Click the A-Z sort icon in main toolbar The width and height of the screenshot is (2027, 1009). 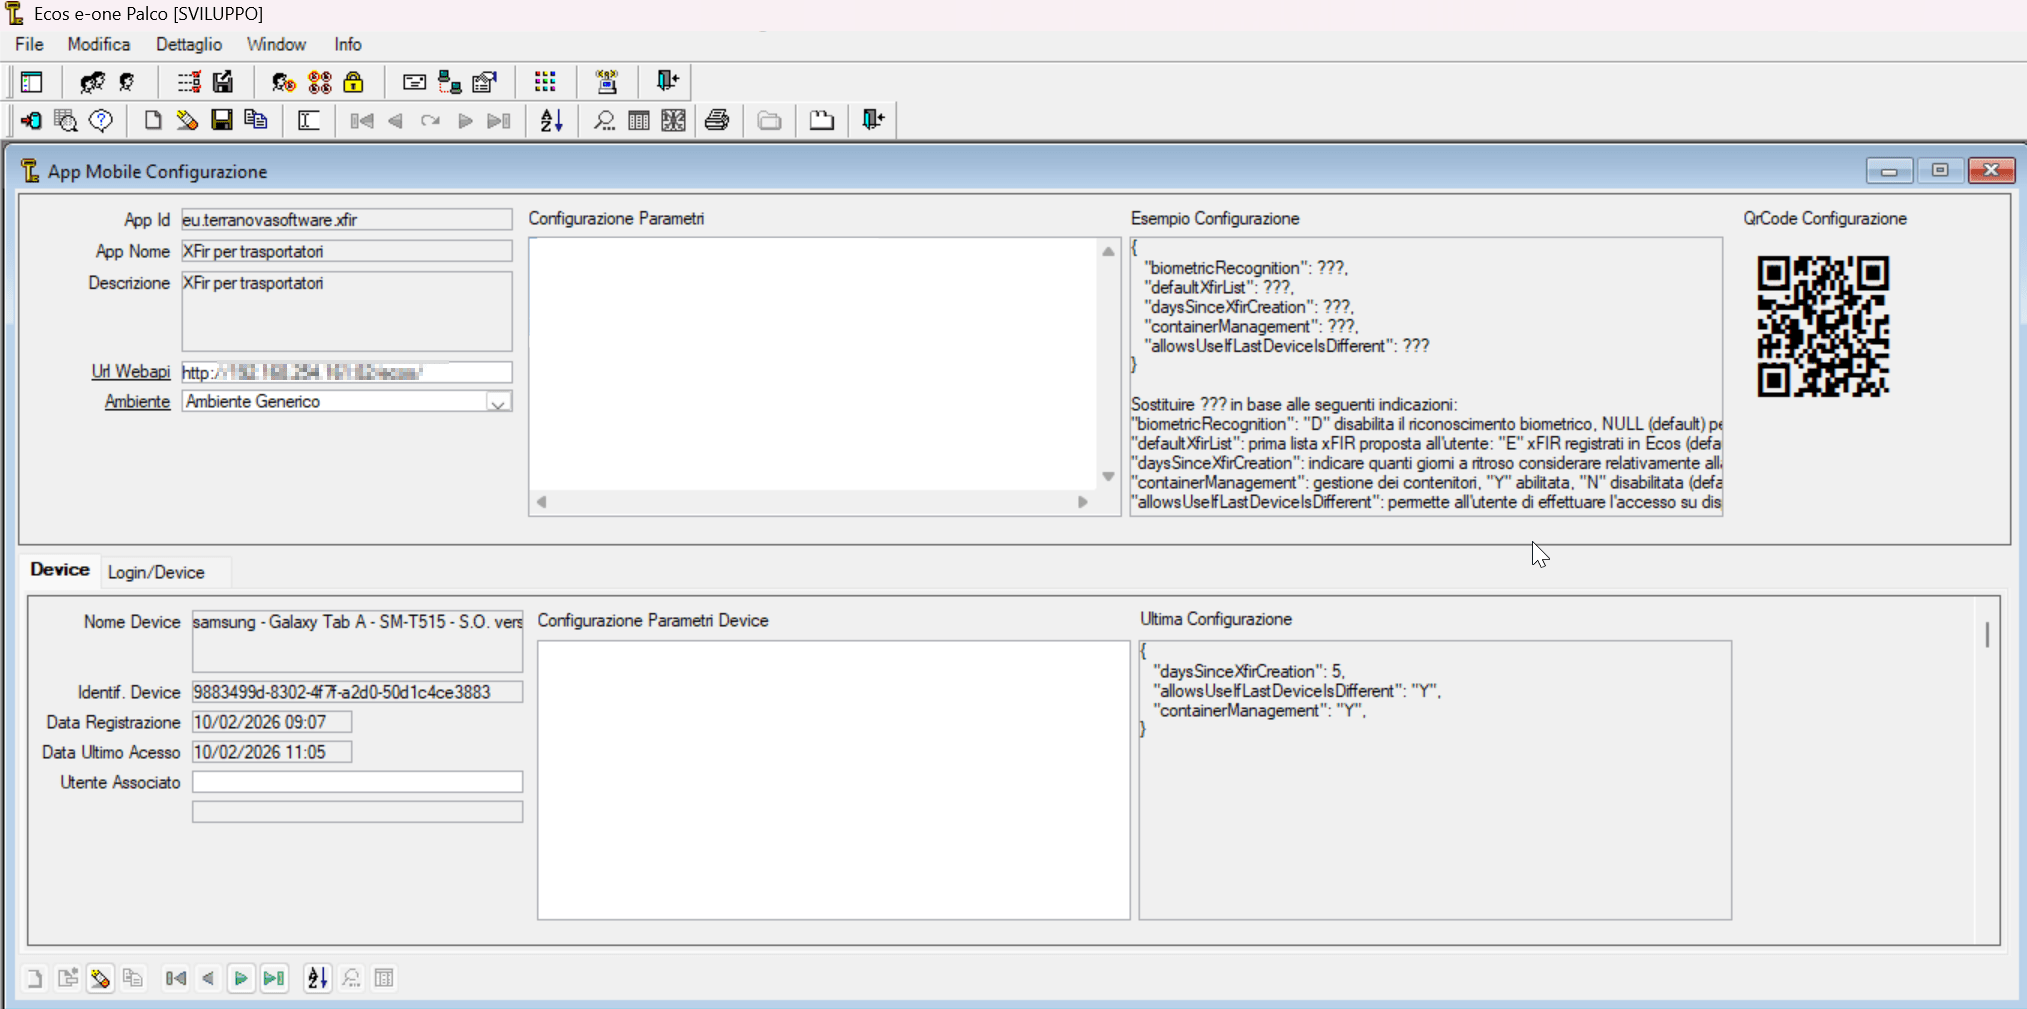coord(551,121)
